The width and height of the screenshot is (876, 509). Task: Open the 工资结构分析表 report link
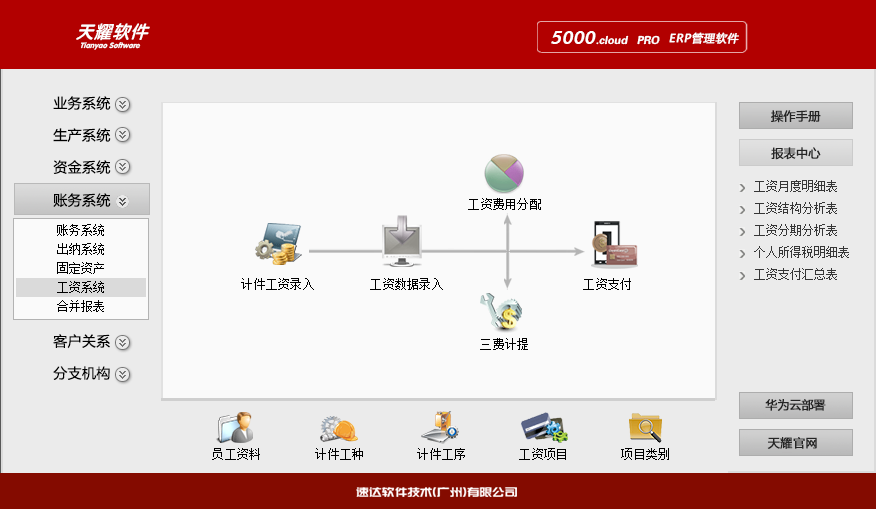(x=795, y=209)
